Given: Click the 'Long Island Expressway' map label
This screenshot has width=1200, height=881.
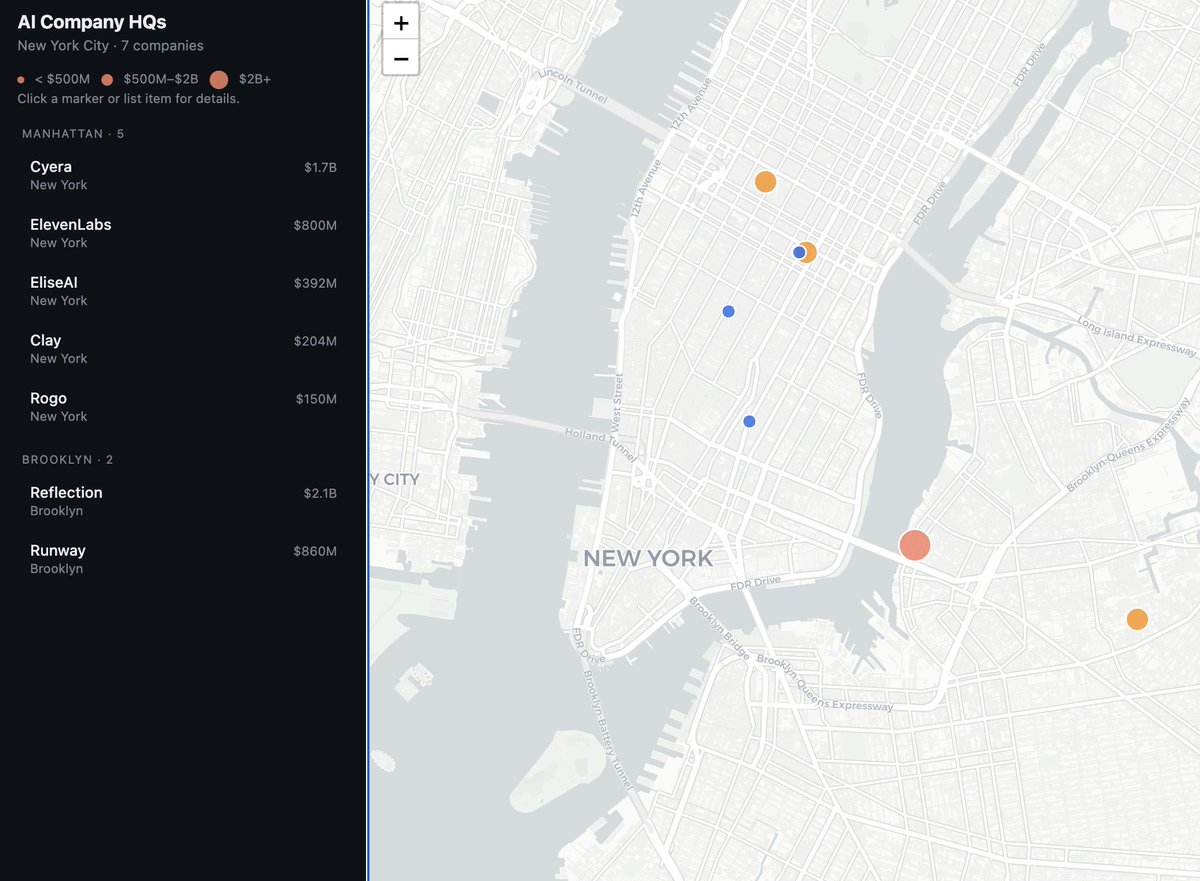Looking at the screenshot, I should coord(1136,337).
